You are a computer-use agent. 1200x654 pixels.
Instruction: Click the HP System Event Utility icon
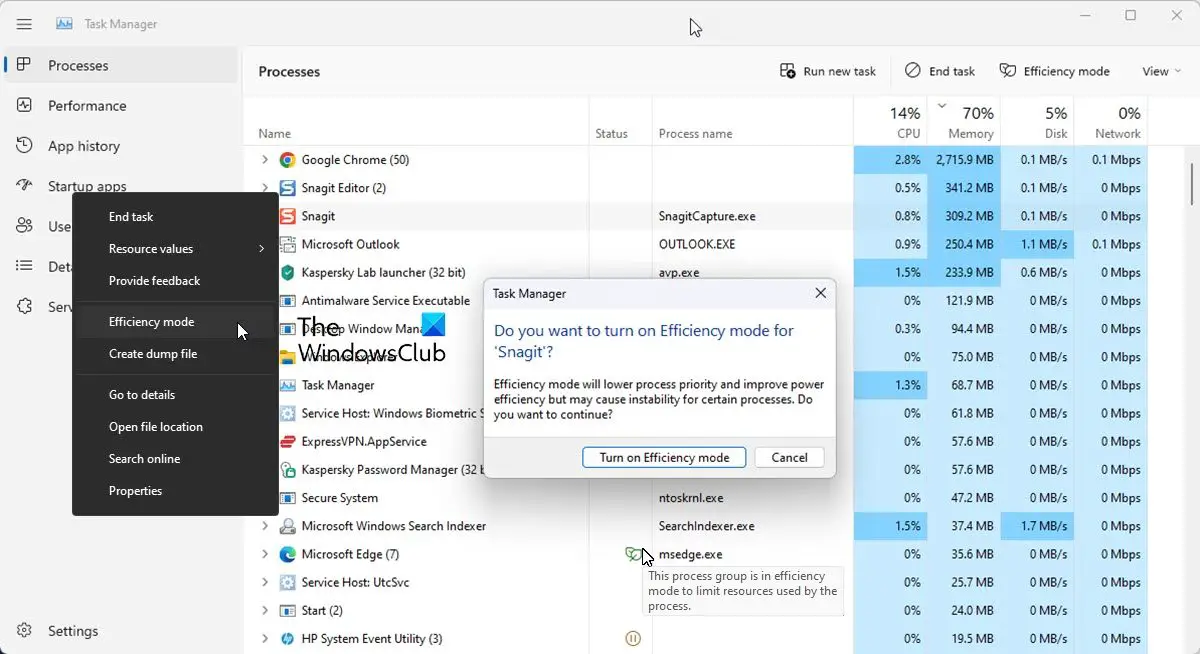coord(287,638)
